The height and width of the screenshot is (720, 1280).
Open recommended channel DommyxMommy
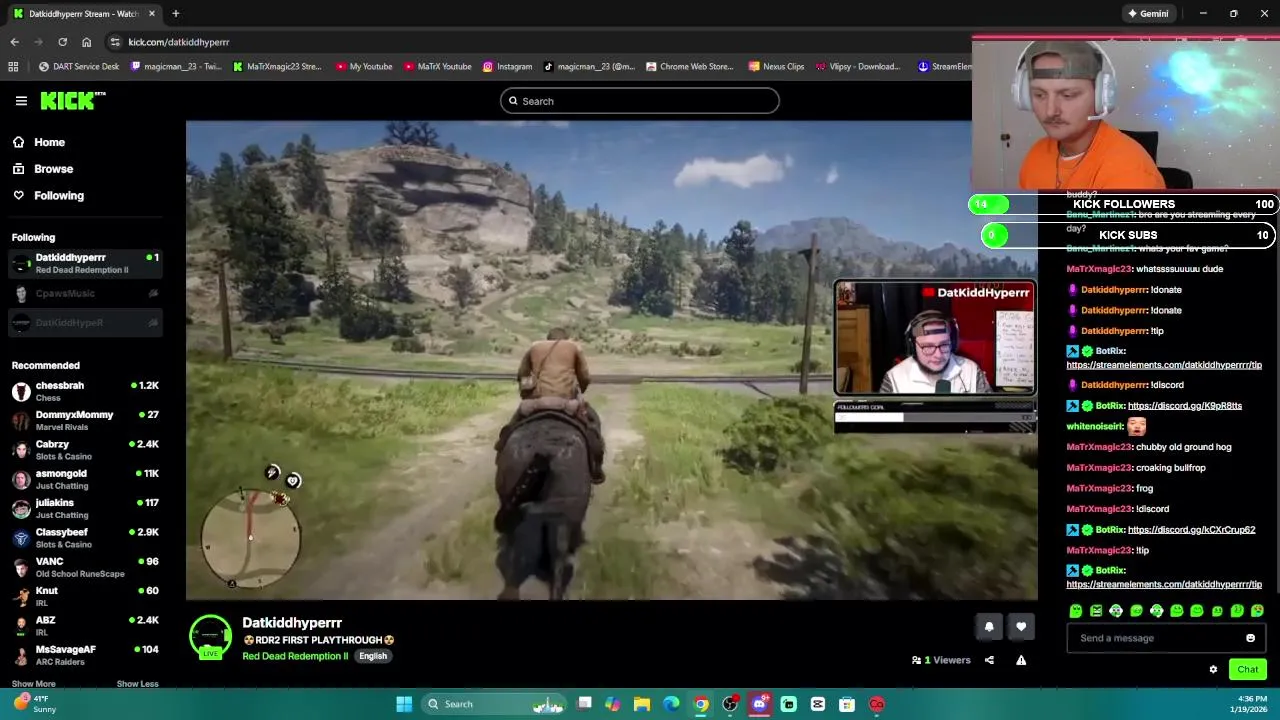pyautogui.click(x=85, y=420)
